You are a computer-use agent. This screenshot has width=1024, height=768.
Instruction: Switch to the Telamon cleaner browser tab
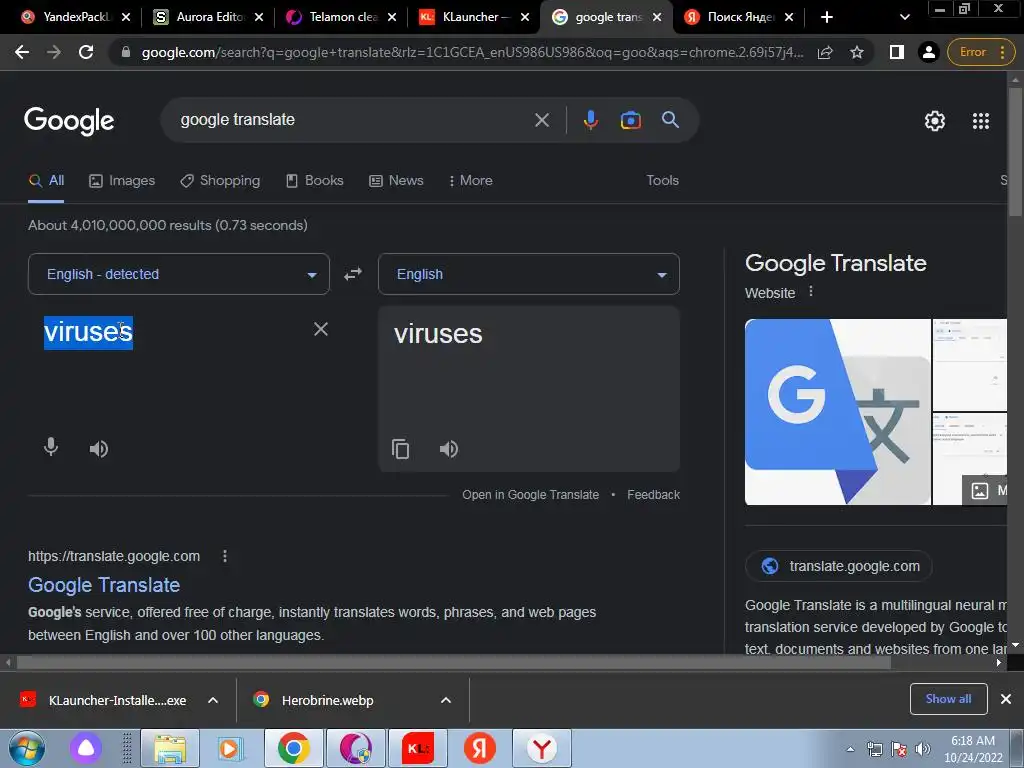coord(341,18)
